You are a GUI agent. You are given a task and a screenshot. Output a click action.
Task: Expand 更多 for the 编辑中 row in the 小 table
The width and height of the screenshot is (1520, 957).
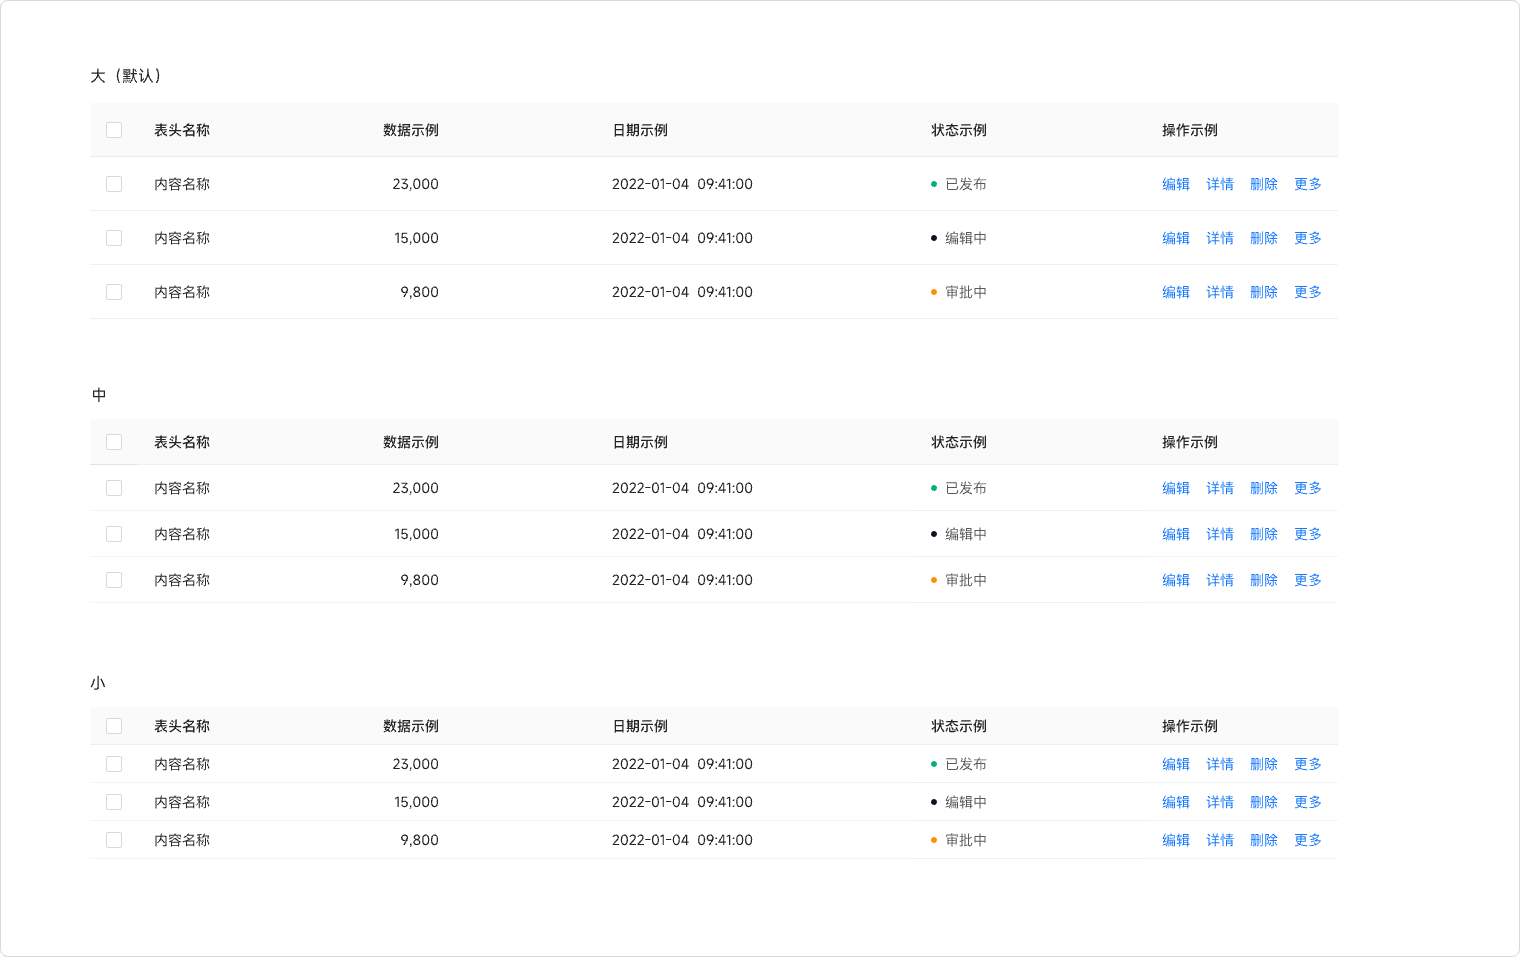(x=1308, y=802)
